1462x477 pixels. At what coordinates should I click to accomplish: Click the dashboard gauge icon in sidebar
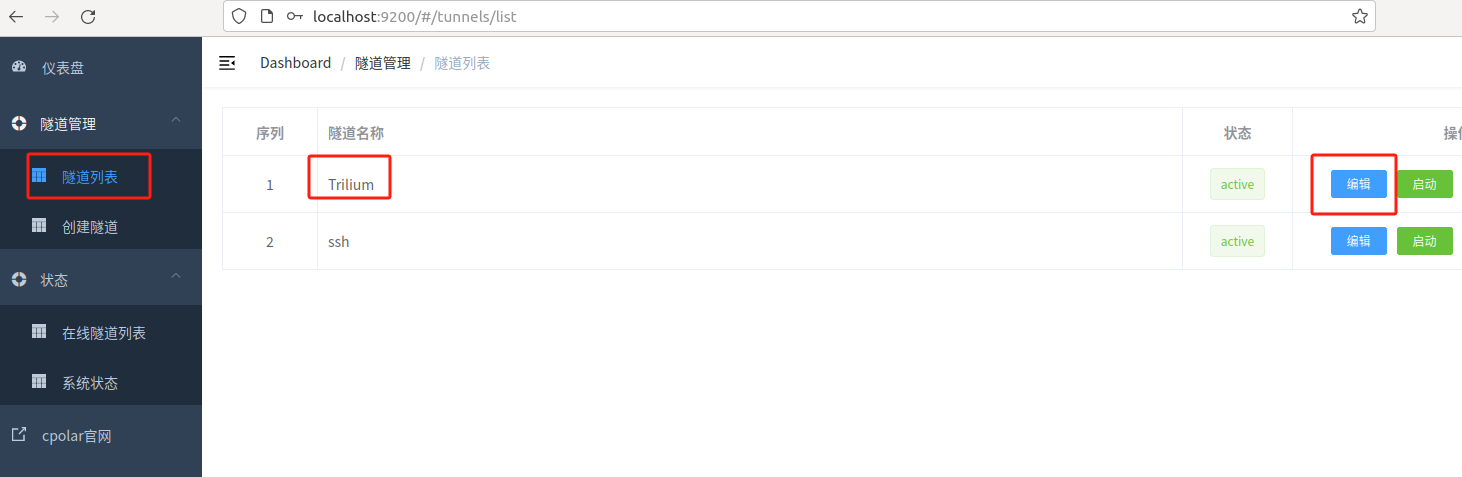click(19, 67)
